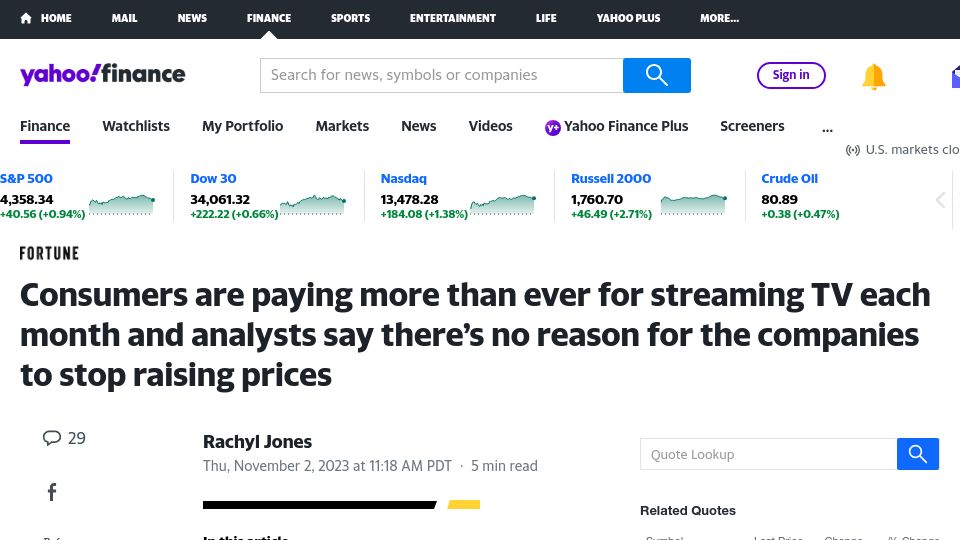This screenshot has width=960, height=540.
Task: Open the Crude Oil quote link
Action: click(x=789, y=179)
